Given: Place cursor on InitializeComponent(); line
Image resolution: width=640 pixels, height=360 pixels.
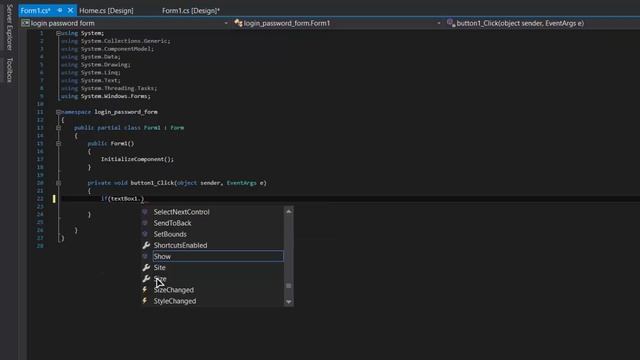Looking at the screenshot, I should coord(137,159).
